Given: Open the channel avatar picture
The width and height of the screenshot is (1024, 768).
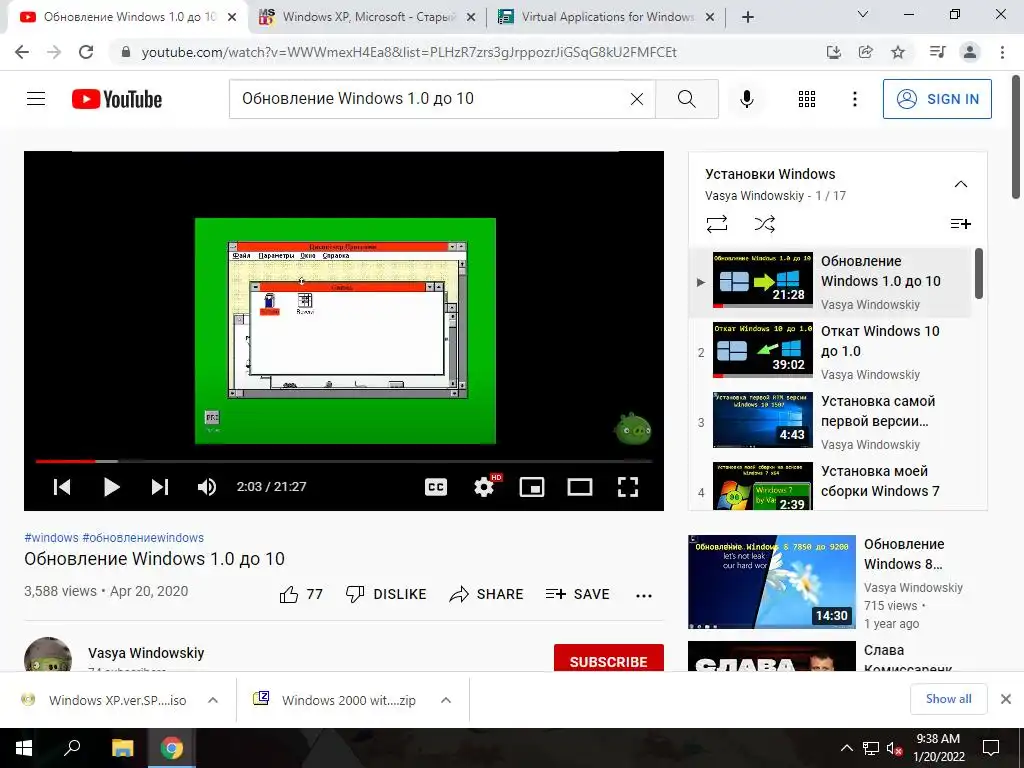Looking at the screenshot, I should tap(48, 655).
